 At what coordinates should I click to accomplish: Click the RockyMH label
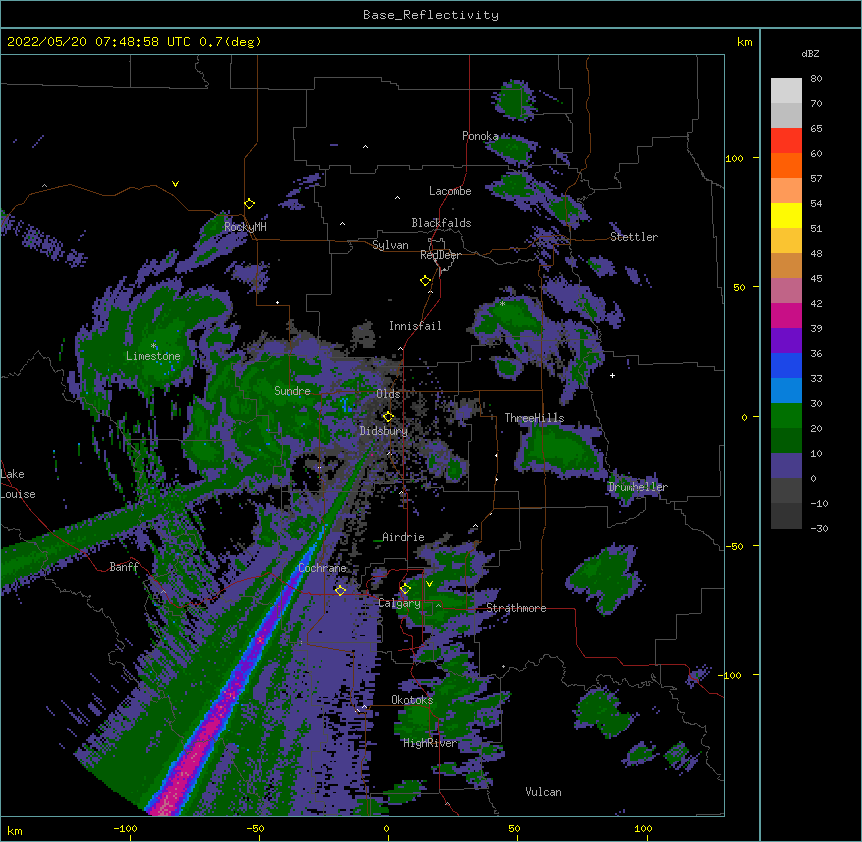tap(245, 226)
